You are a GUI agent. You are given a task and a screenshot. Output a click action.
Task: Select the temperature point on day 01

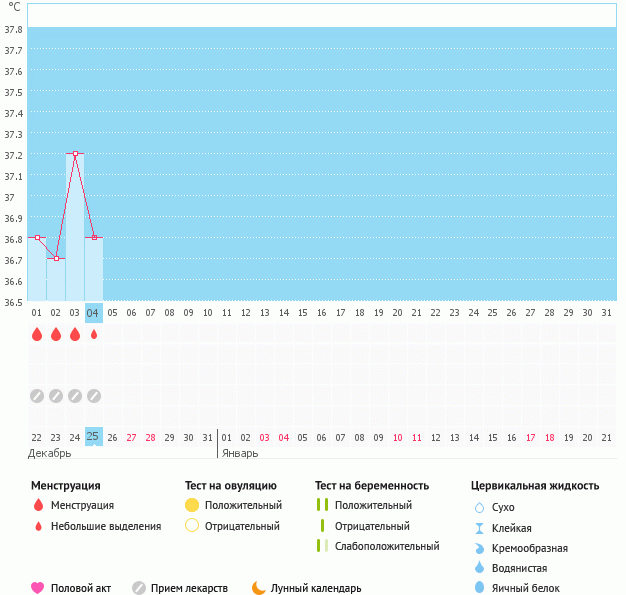tap(37, 237)
